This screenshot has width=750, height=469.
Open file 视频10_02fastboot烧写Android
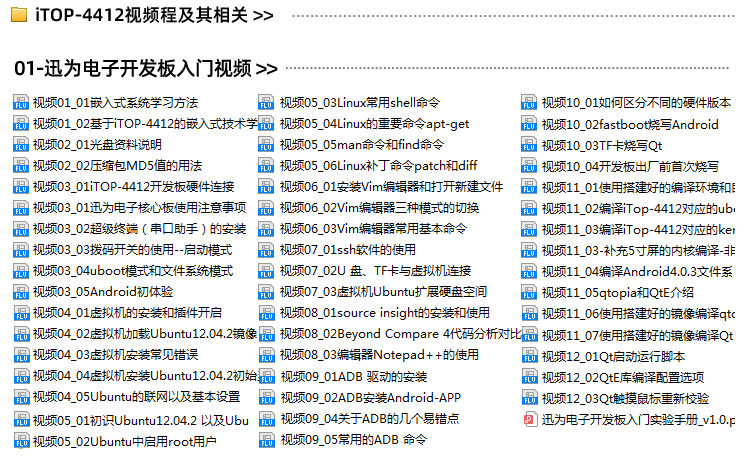(630, 124)
